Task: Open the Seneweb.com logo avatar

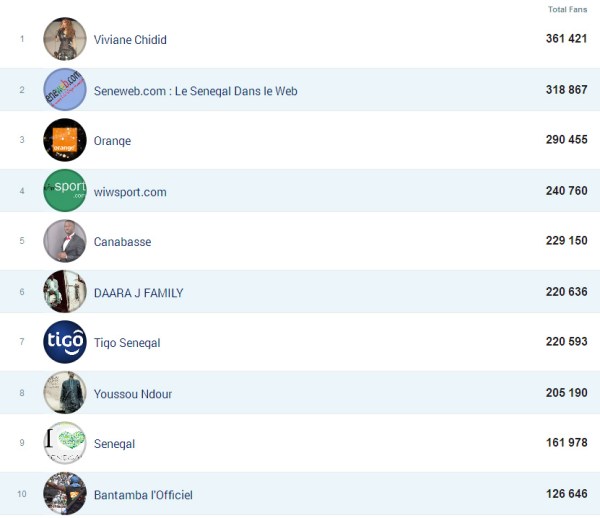Action: click(65, 90)
